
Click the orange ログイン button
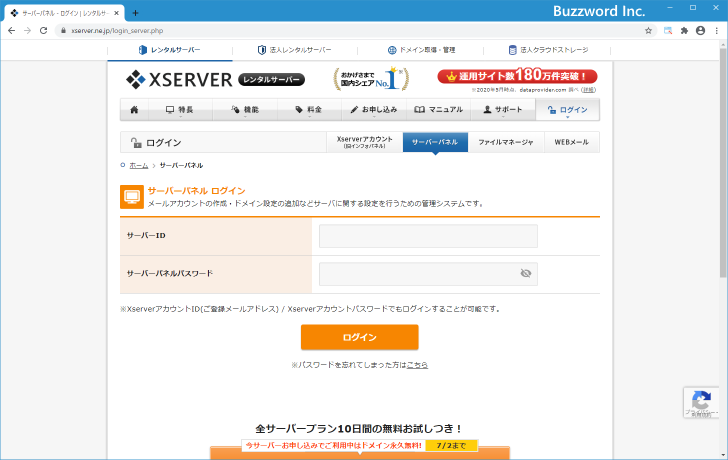pyautogui.click(x=359, y=337)
